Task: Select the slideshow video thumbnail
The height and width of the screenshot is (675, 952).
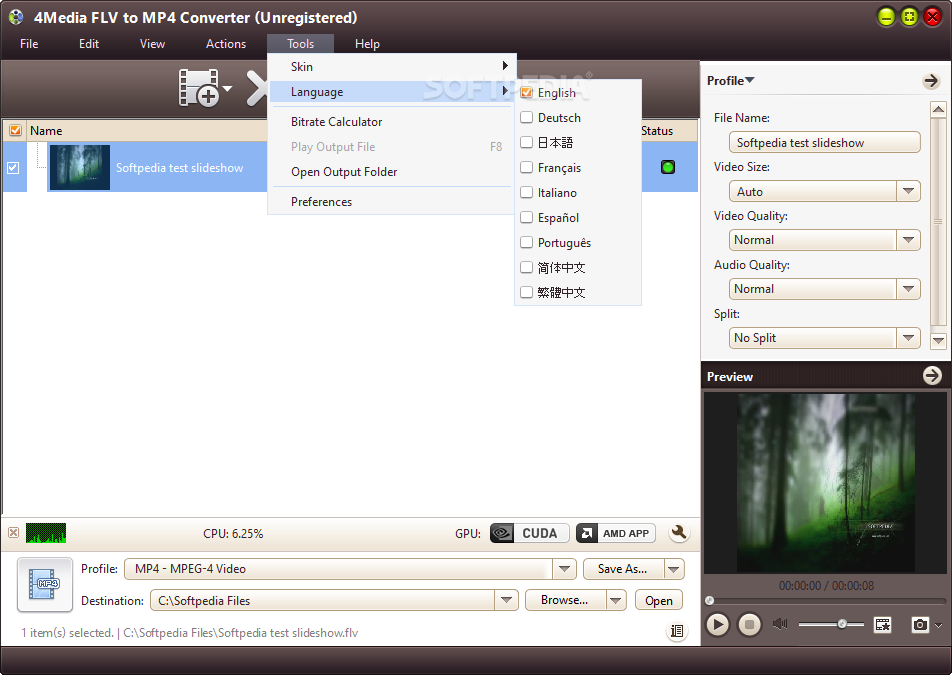Action: click(x=80, y=167)
